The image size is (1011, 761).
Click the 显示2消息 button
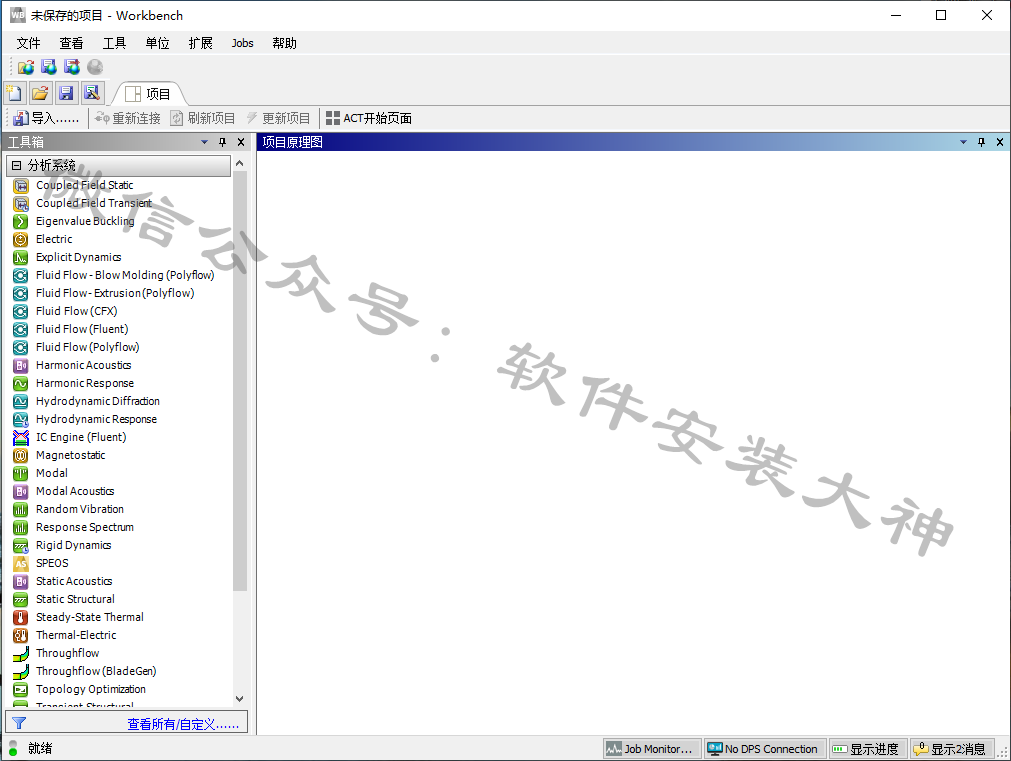pyautogui.click(x=952, y=749)
